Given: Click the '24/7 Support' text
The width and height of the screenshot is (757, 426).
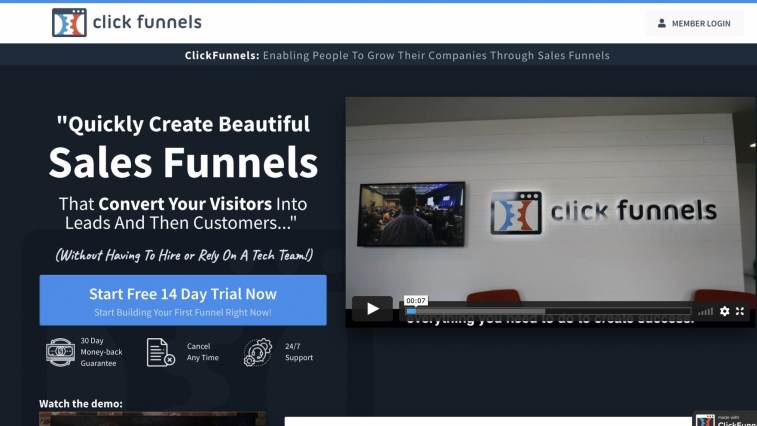Looking at the screenshot, I should click(299, 352).
